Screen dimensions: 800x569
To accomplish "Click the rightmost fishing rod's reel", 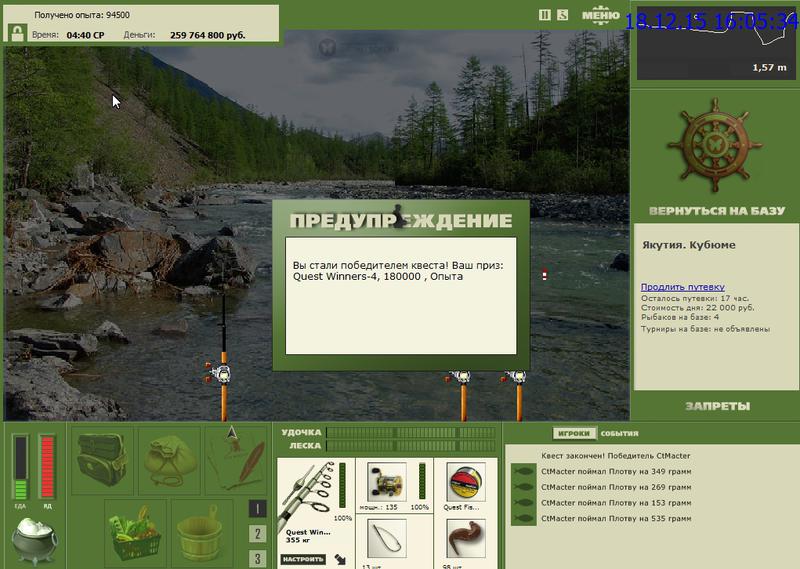I will (515, 377).
